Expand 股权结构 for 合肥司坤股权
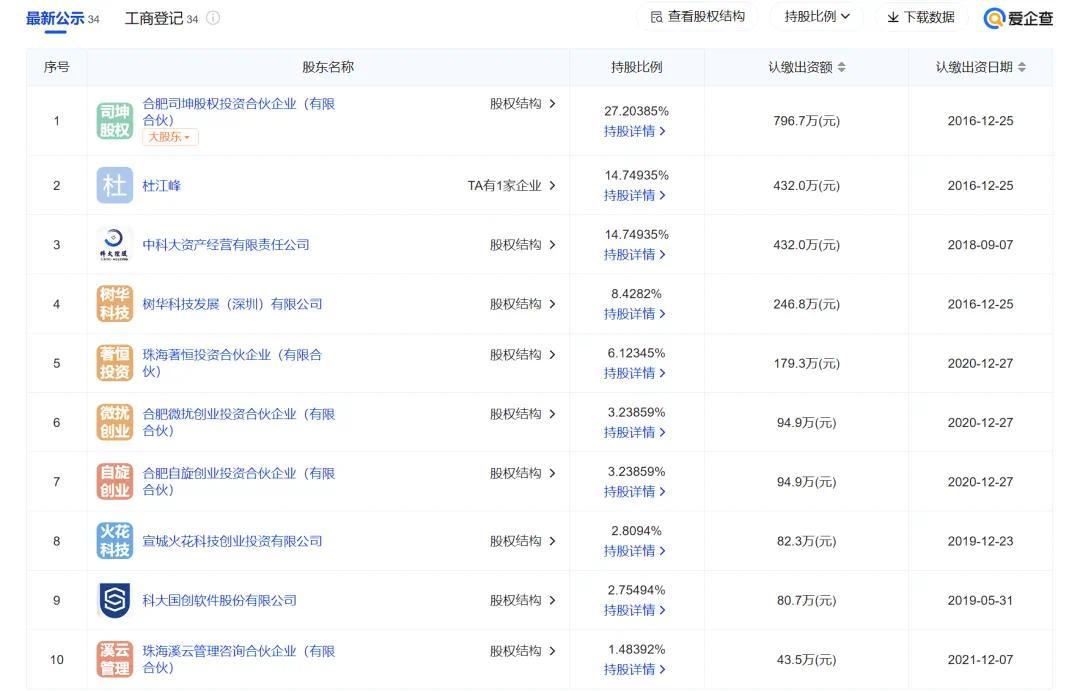The image size is (1080, 691). click(523, 104)
